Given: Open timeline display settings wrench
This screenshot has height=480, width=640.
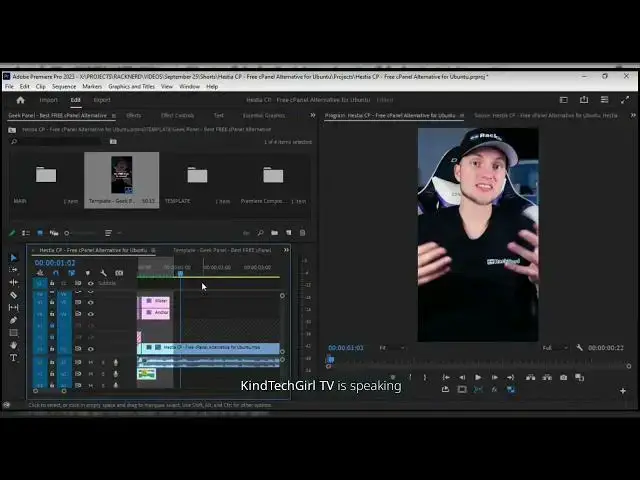Looking at the screenshot, I should pyautogui.click(x=103, y=273).
